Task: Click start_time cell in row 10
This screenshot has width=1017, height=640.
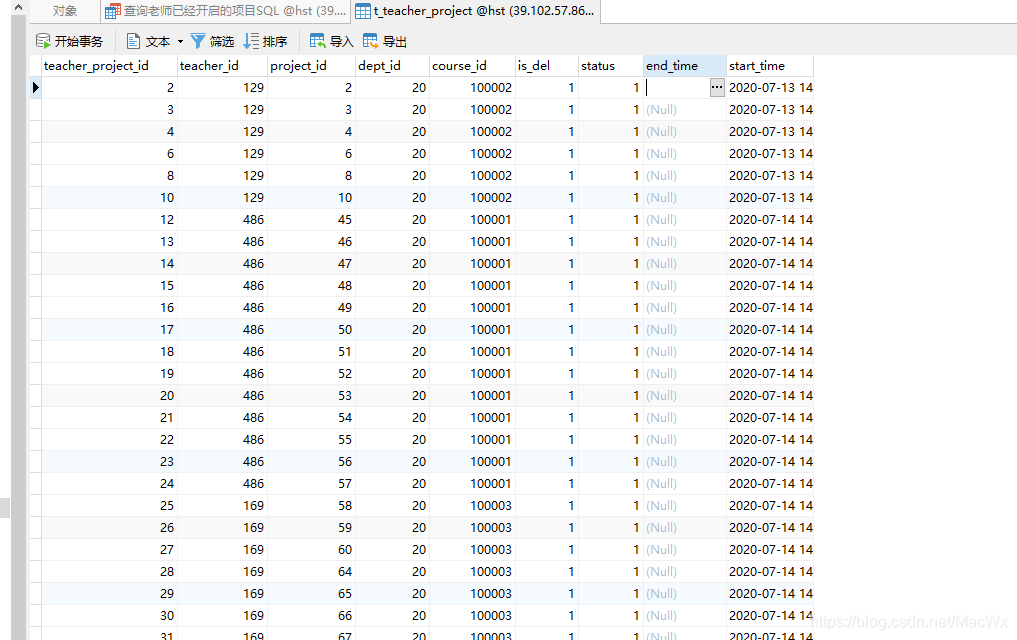Action: 770,198
